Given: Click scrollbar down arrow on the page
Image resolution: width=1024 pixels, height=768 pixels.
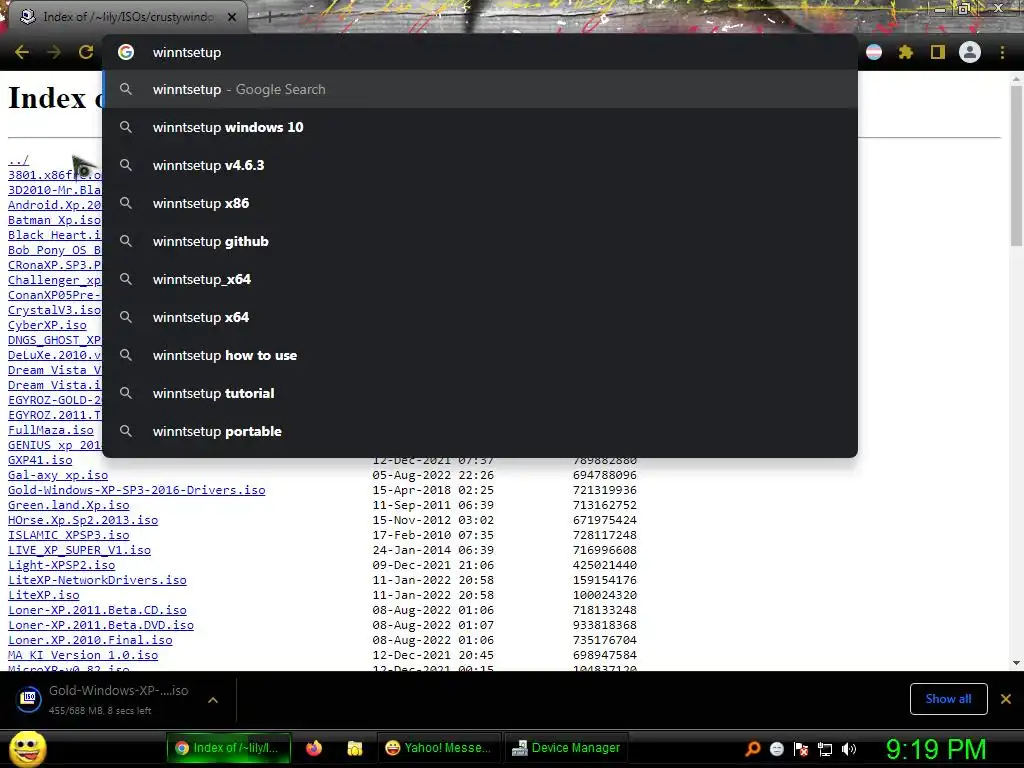Looking at the screenshot, I should point(1016,663).
